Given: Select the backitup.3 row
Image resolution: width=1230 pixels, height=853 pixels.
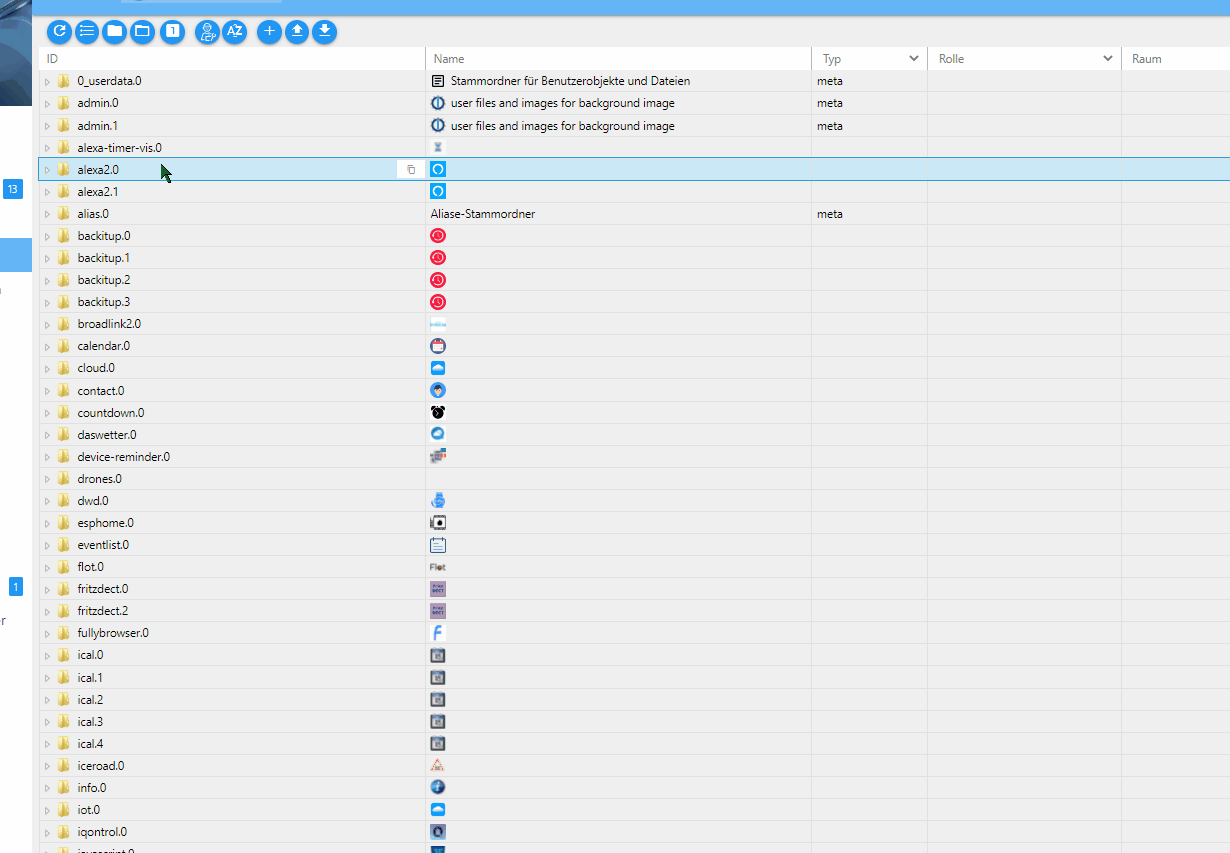Looking at the screenshot, I should (x=634, y=302).
